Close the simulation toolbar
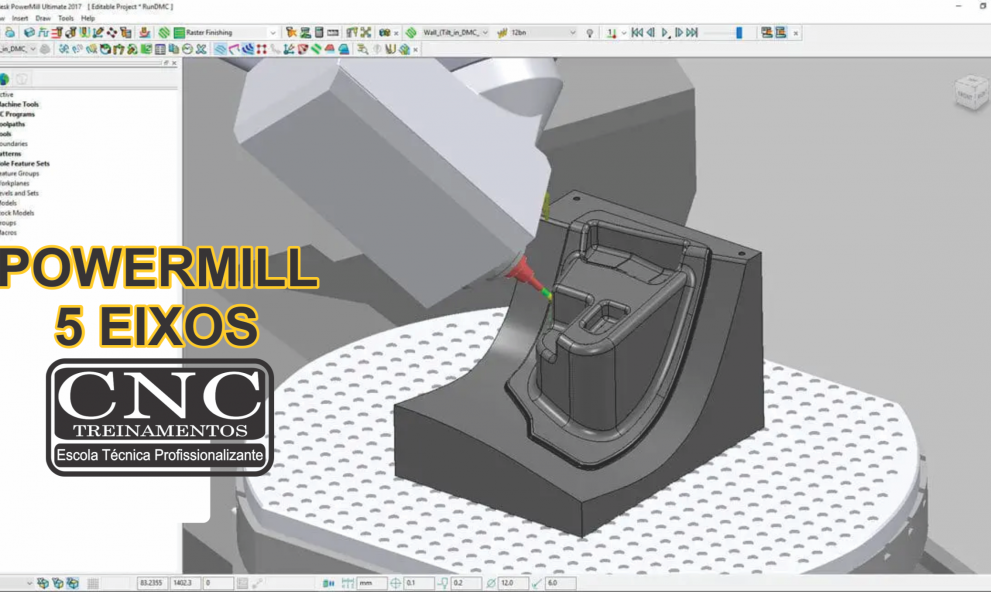 796,33
